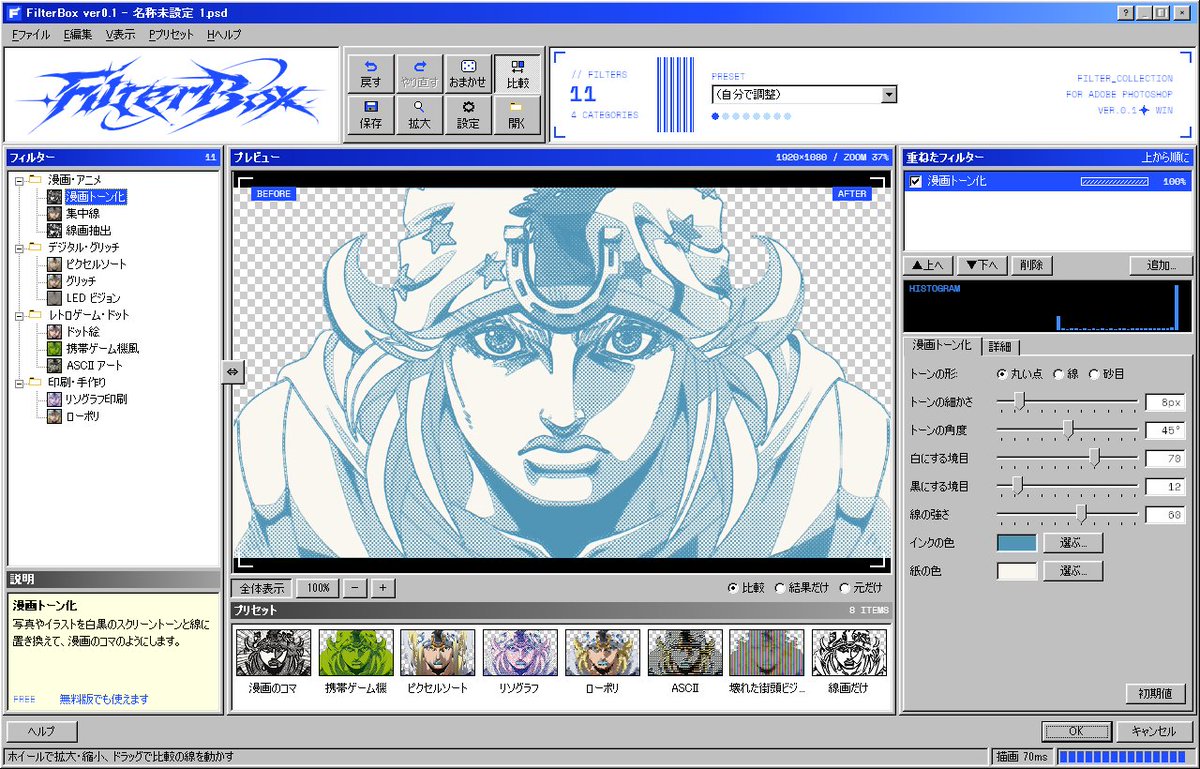Click the キャンセル cancel button
Viewport: 1200px width, 769px height.
pyautogui.click(x=1154, y=731)
